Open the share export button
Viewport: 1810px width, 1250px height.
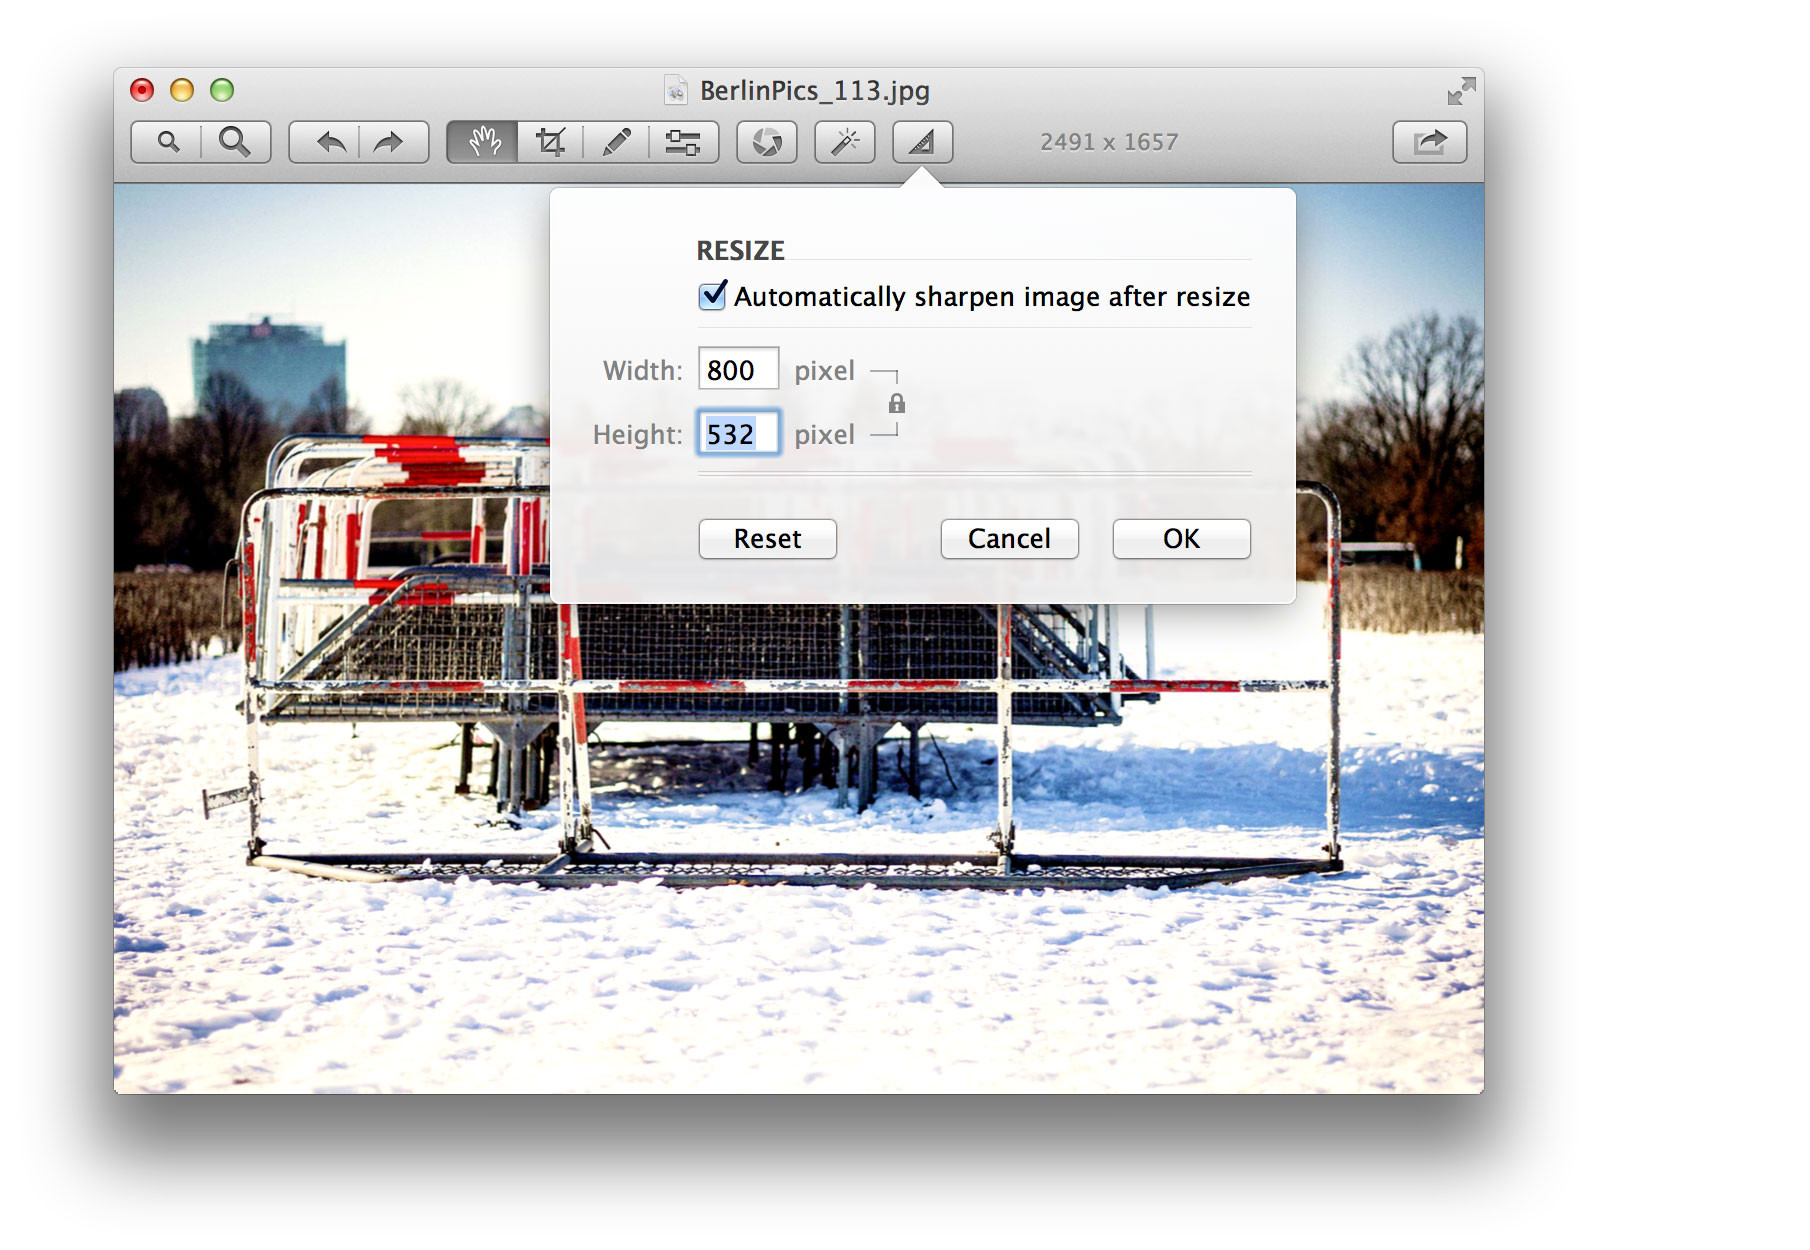pyautogui.click(x=1430, y=142)
